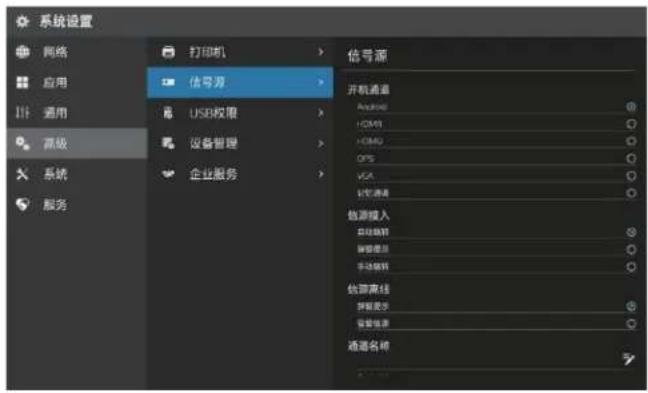
Task: Pick the unselected radio under 信源离线
Action: coord(631,323)
